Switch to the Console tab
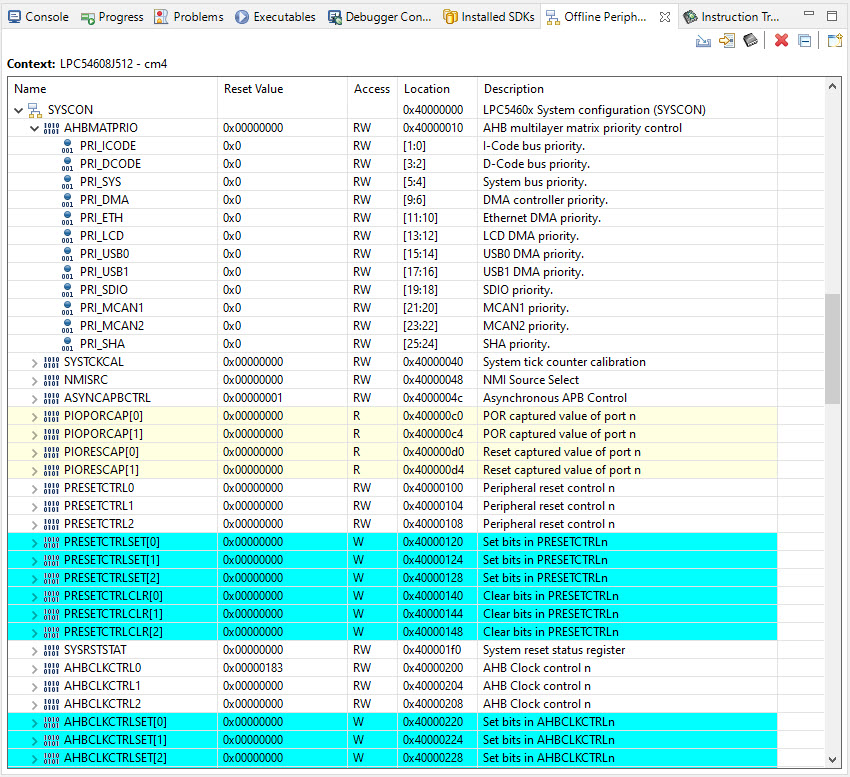850x777 pixels. (x=39, y=17)
